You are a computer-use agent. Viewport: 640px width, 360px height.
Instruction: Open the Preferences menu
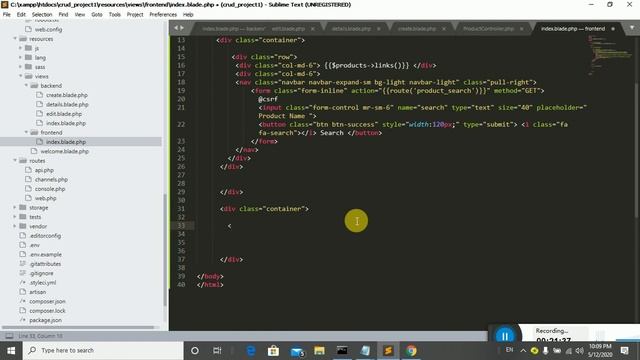163,14
